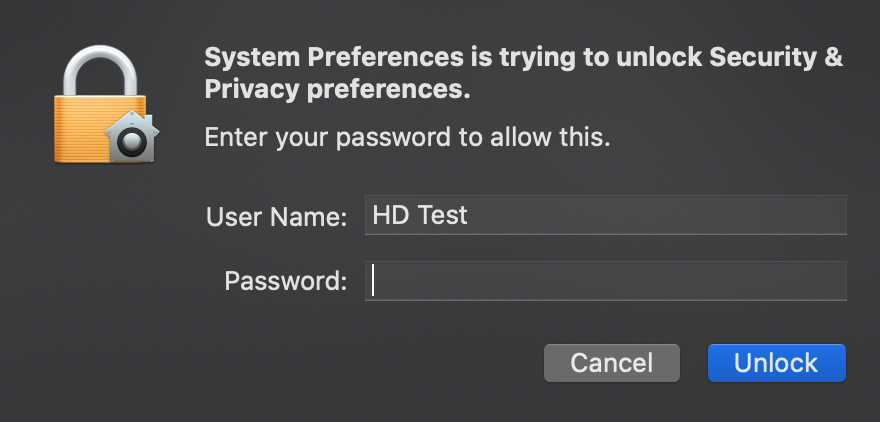This screenshot has width=880, height=422.
Task: Click the silver shackle of the padlock
Action: click(100, 71)
